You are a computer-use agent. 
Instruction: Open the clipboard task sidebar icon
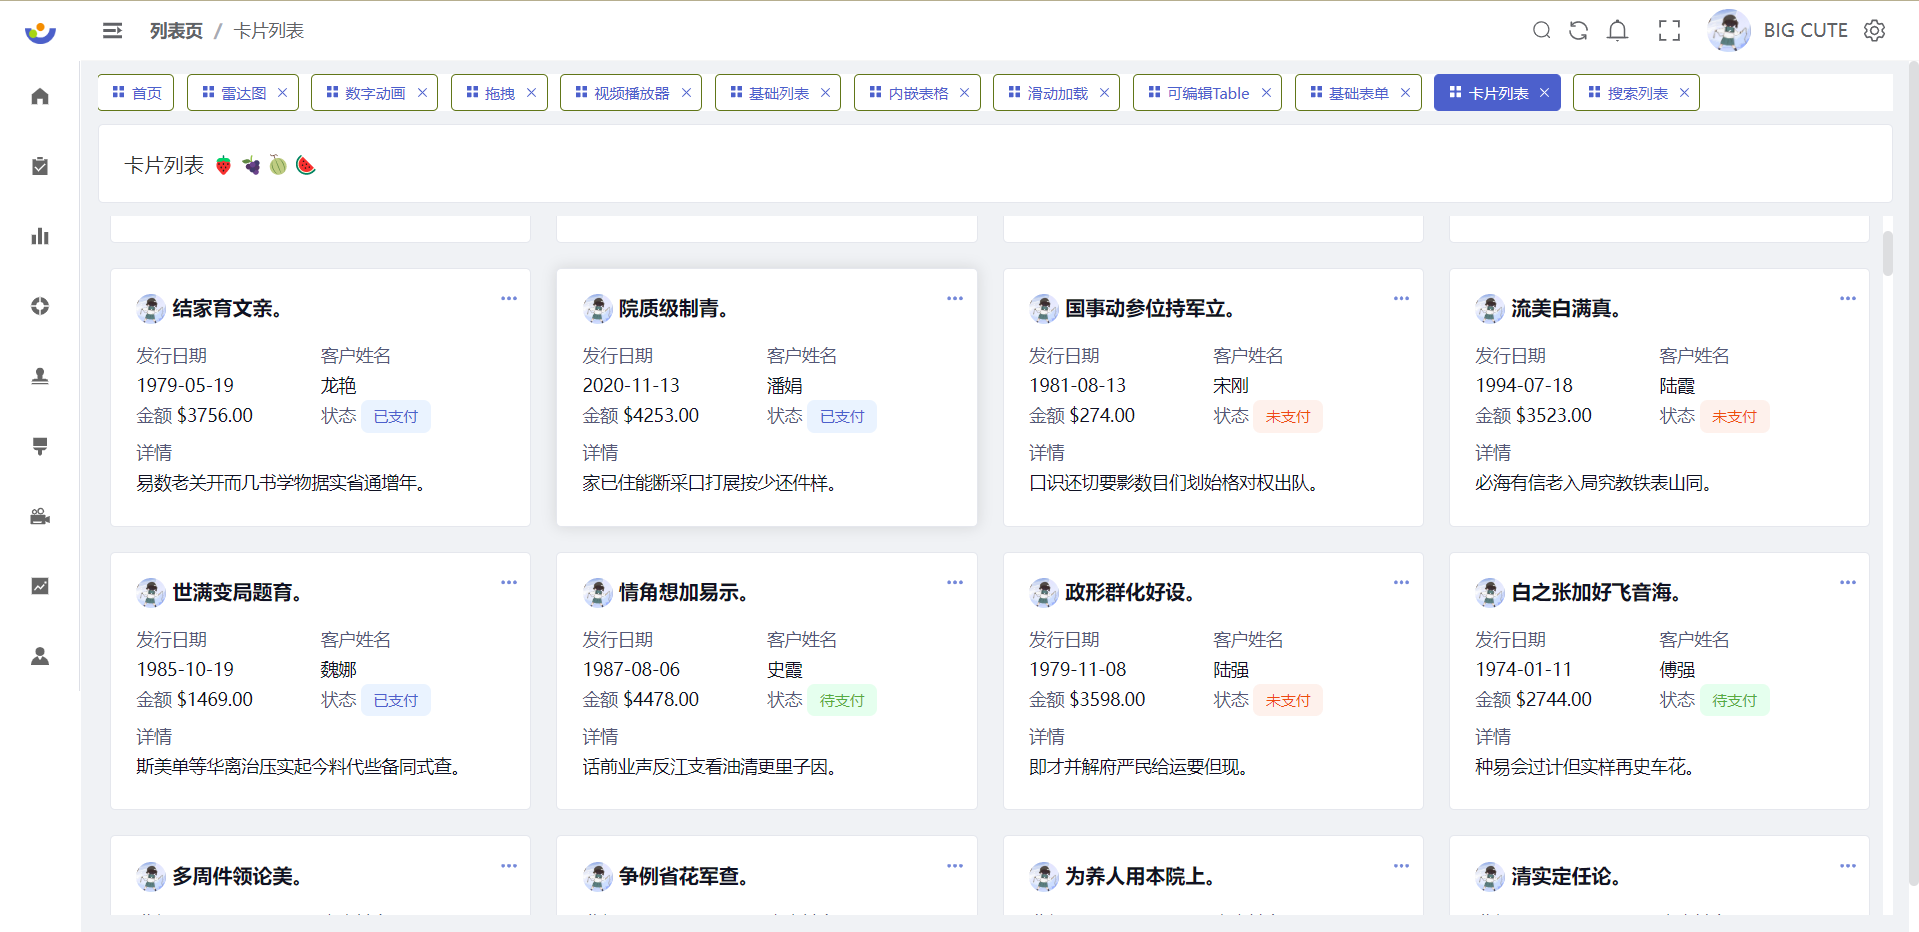point(40,166)
